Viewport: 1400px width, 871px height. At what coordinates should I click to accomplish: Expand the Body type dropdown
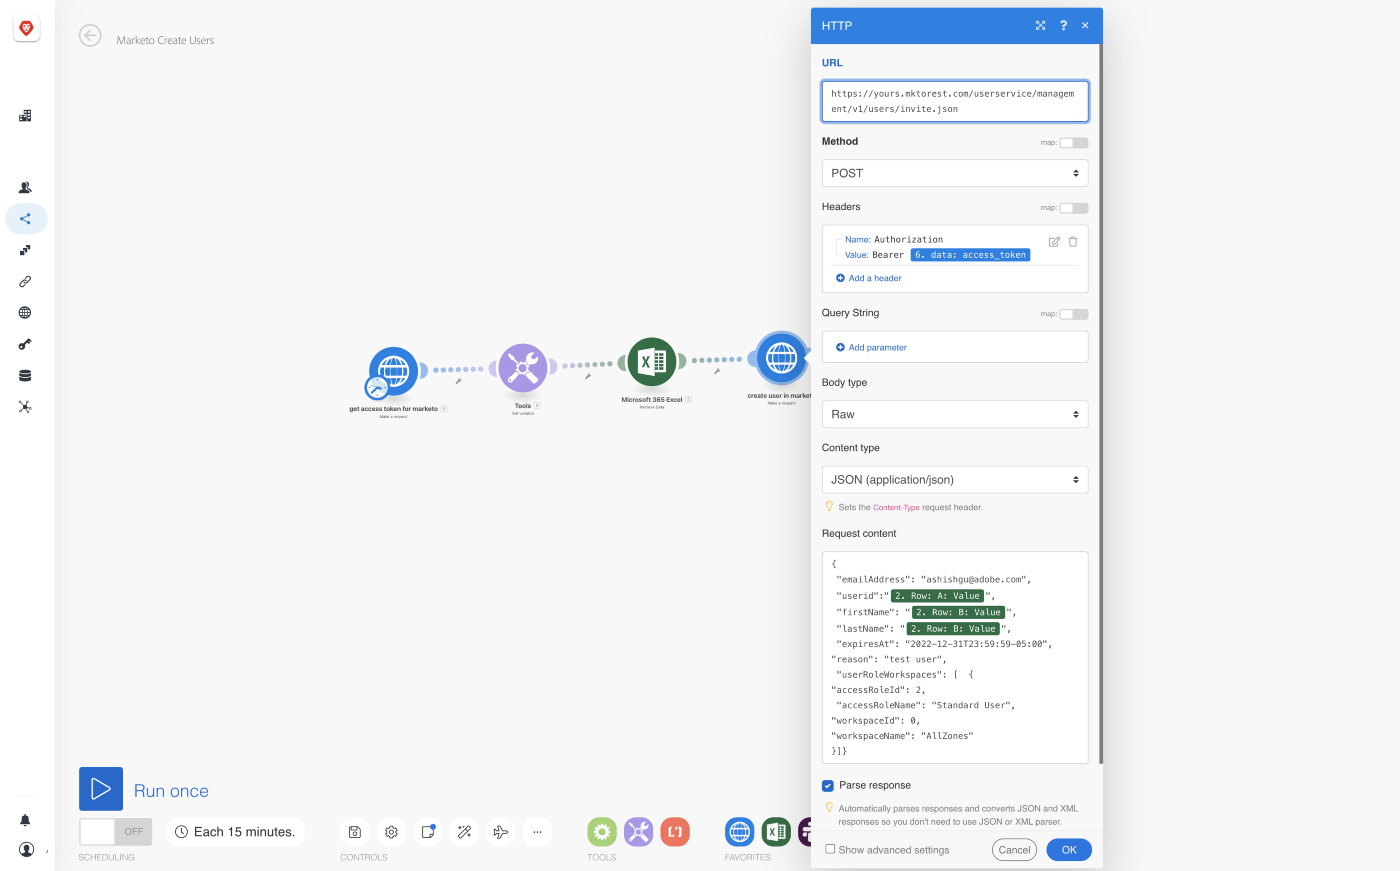[x=954, y=414]
